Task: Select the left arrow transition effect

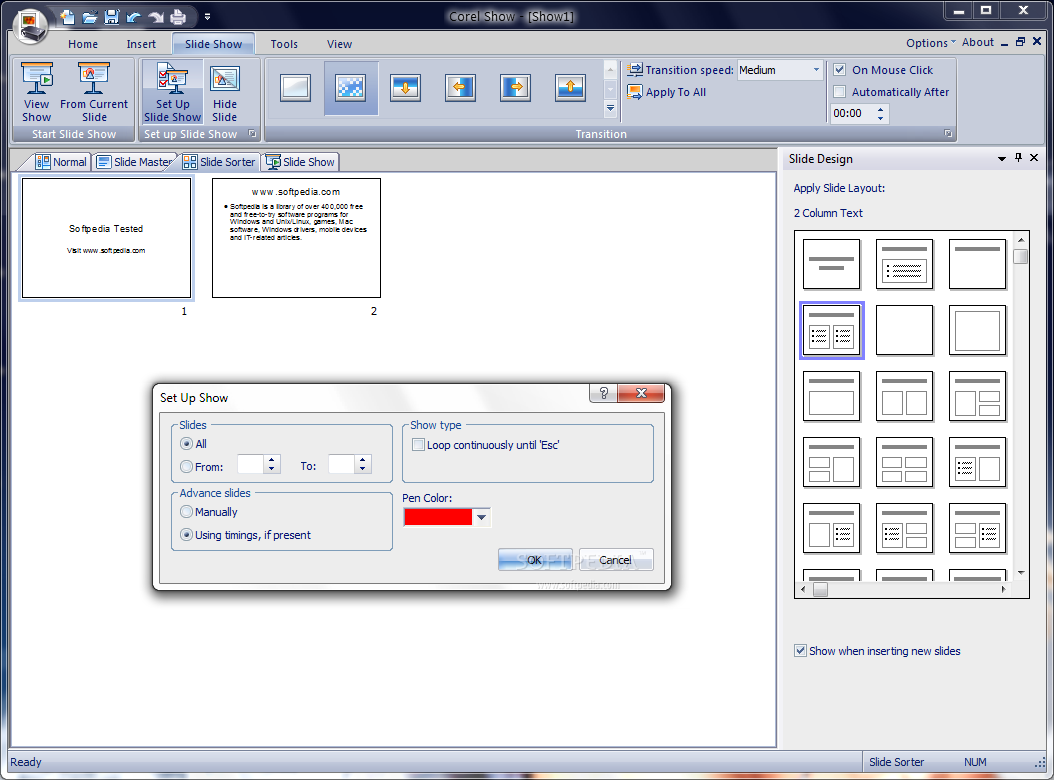Action: tap(460, 87)
